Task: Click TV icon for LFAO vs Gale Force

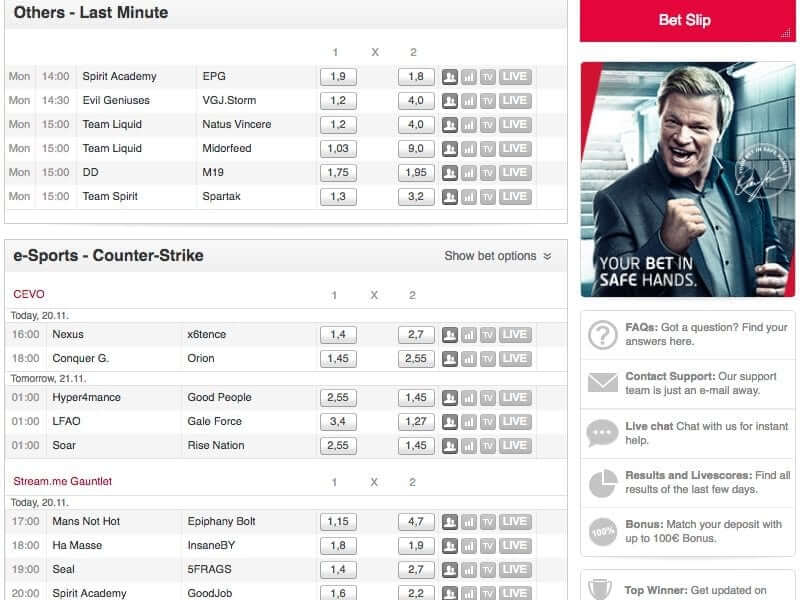Action: coord(488,421)
